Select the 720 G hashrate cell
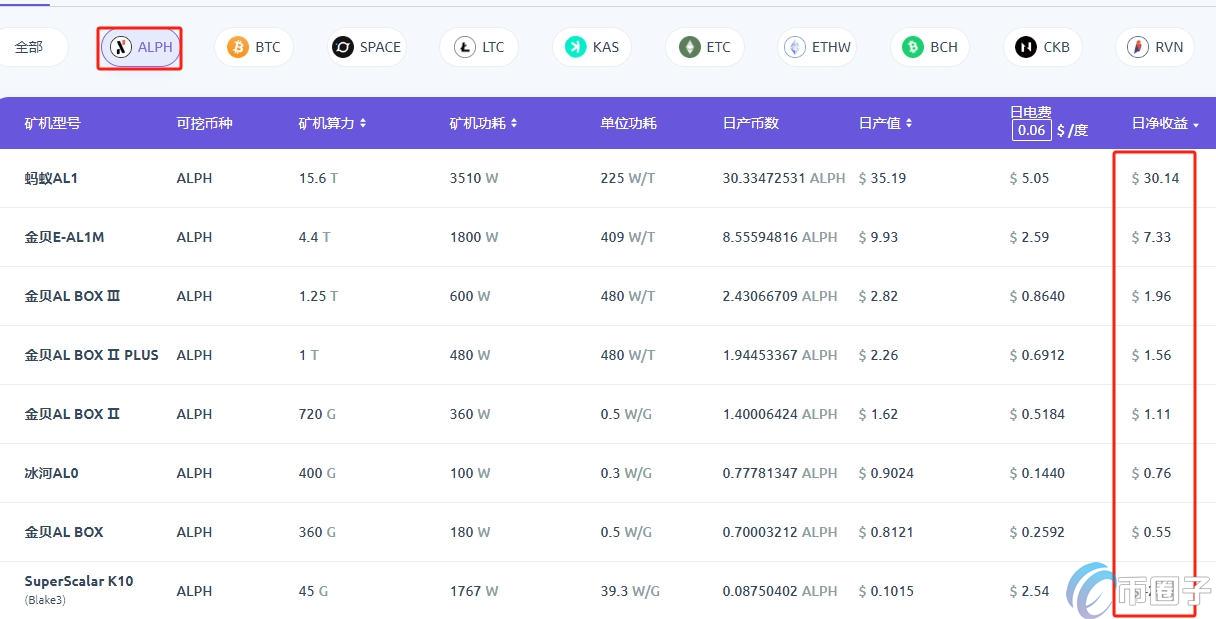This screenshot has width=1216, height=619. pyautogui.click(x=317, y=414)
